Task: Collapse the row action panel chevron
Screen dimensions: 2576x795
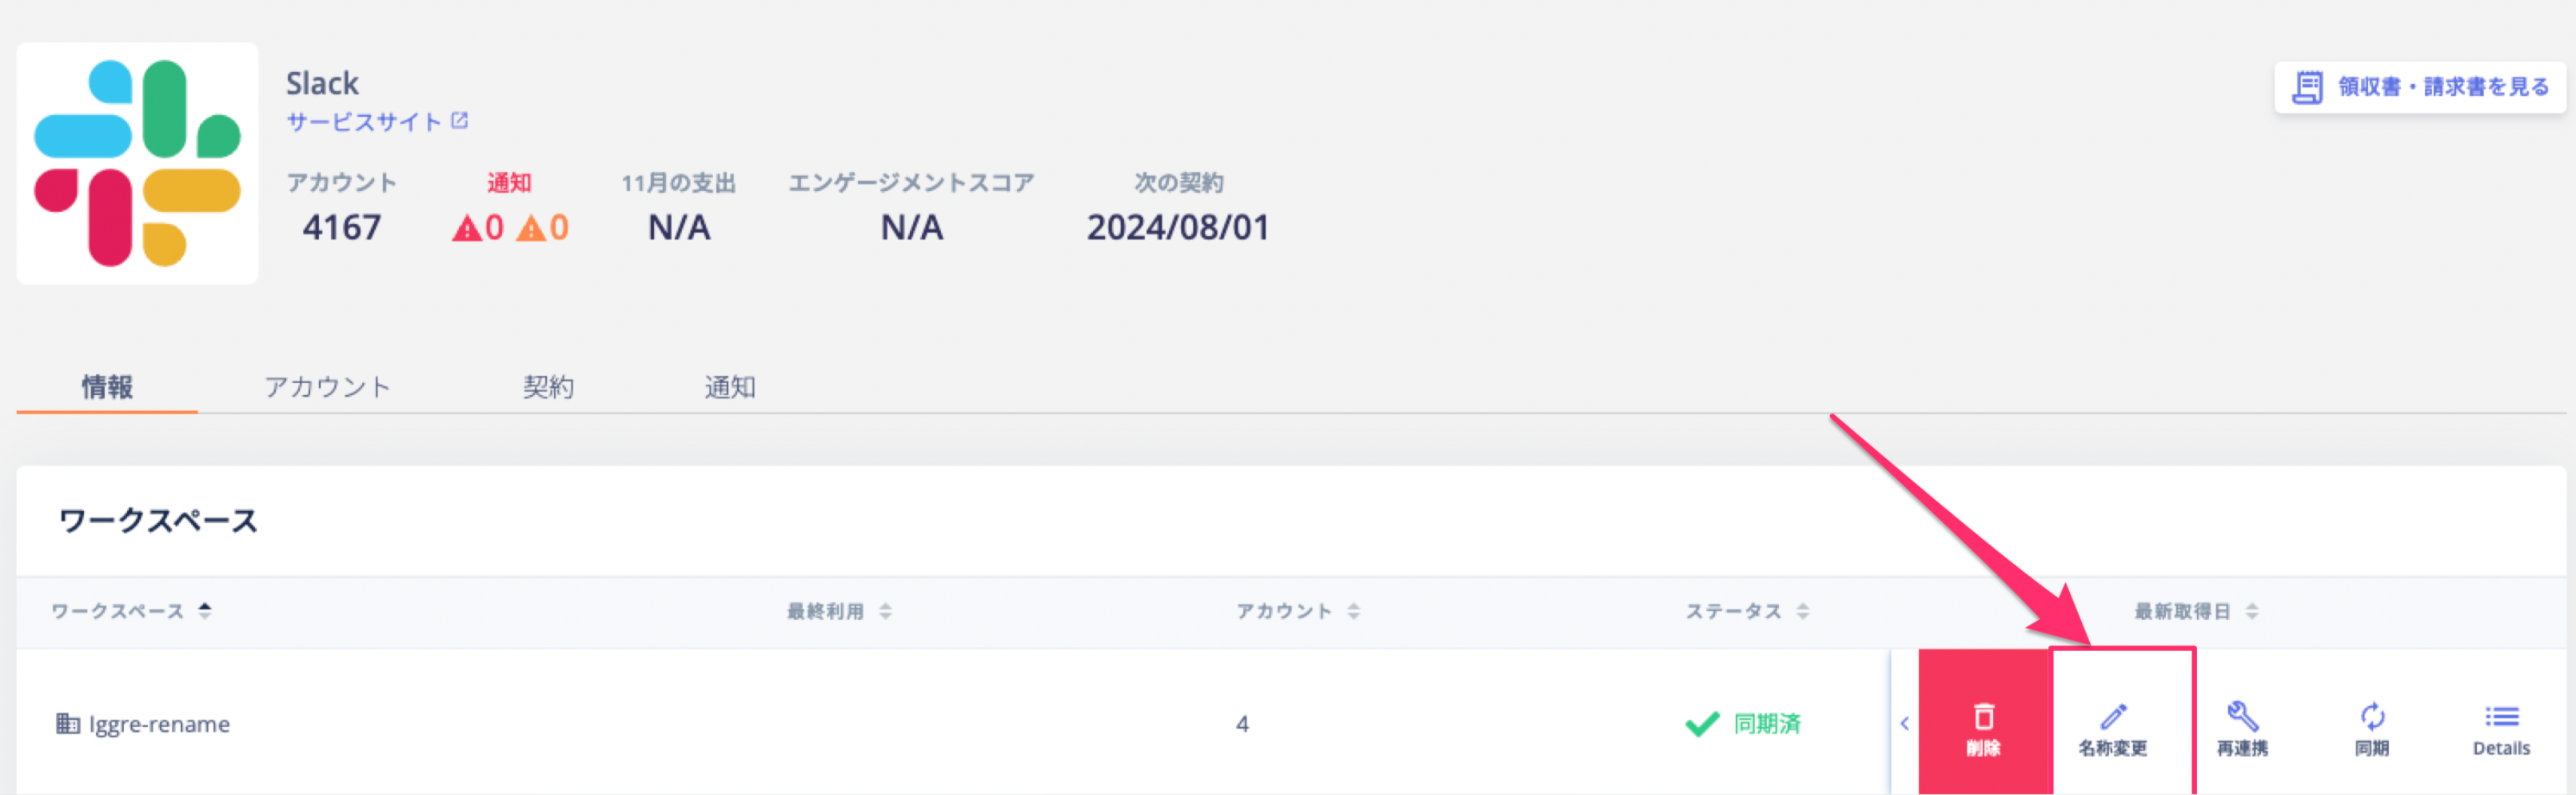Action: tap(1906, 722)
